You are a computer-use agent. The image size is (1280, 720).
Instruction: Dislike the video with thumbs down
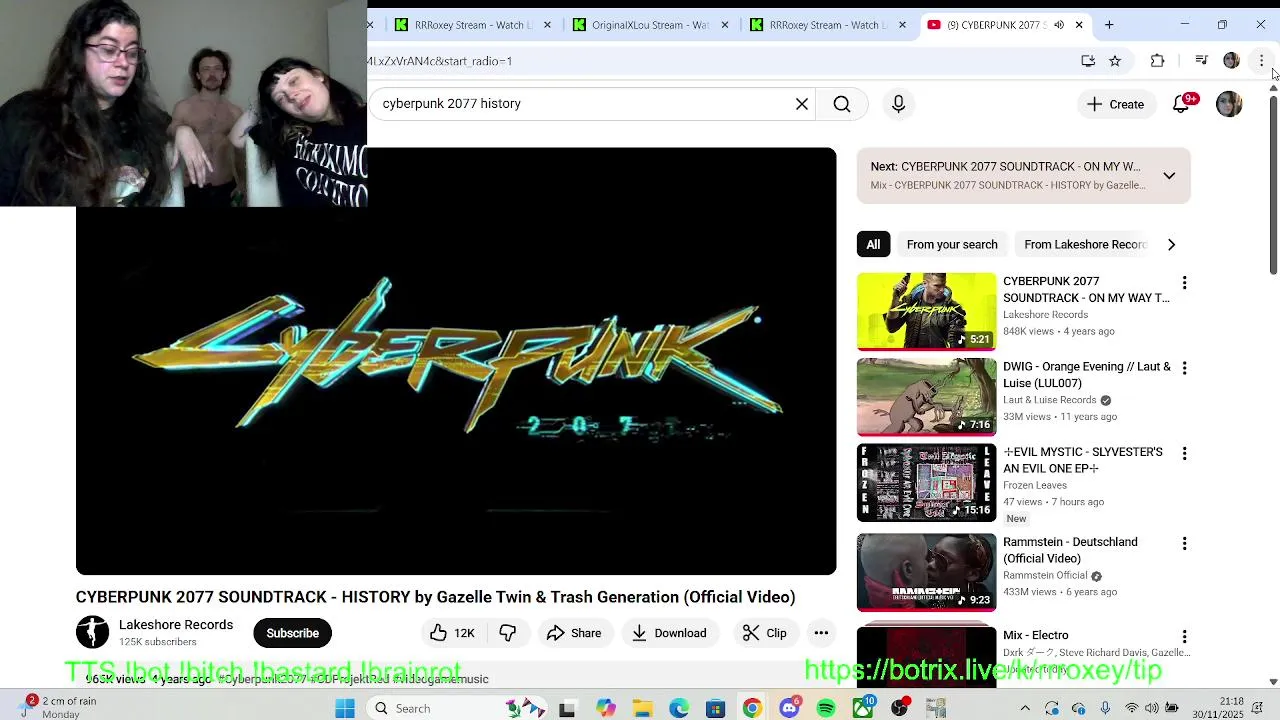pos(508,633)
